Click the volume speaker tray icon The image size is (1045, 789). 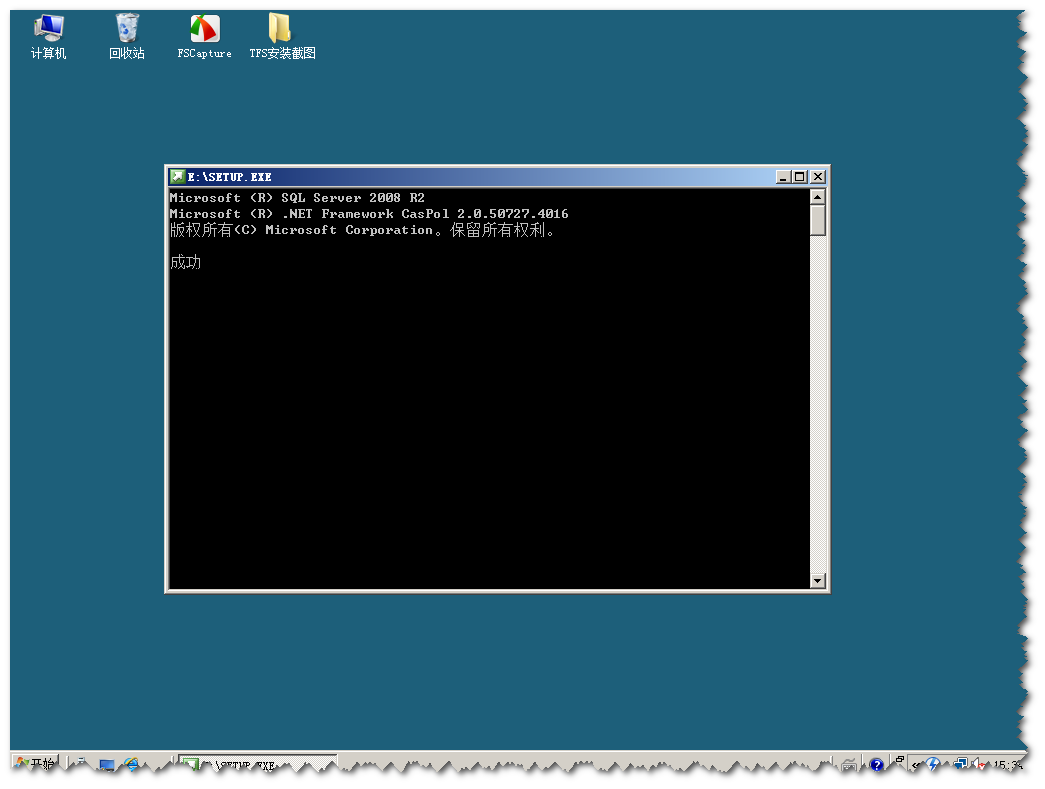(978, 764)
